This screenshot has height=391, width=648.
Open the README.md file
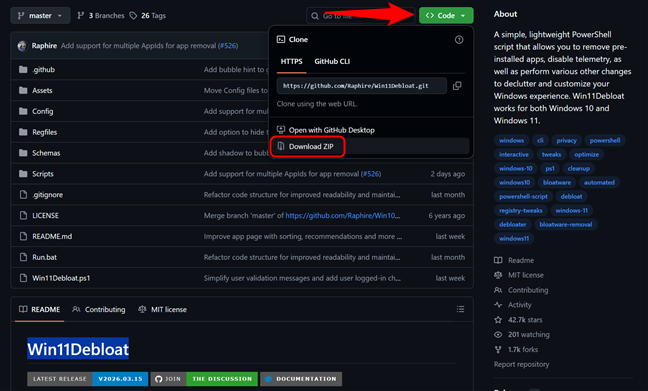coord(52,236)
